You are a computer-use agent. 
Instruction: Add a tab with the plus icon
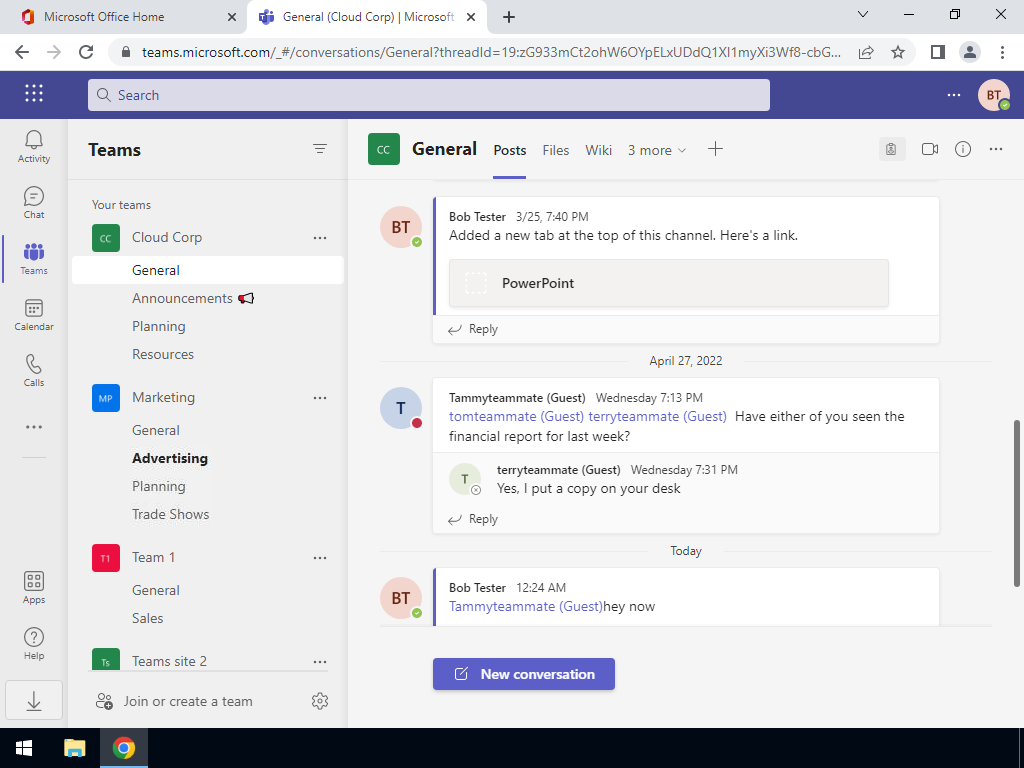tap(716, 150)
